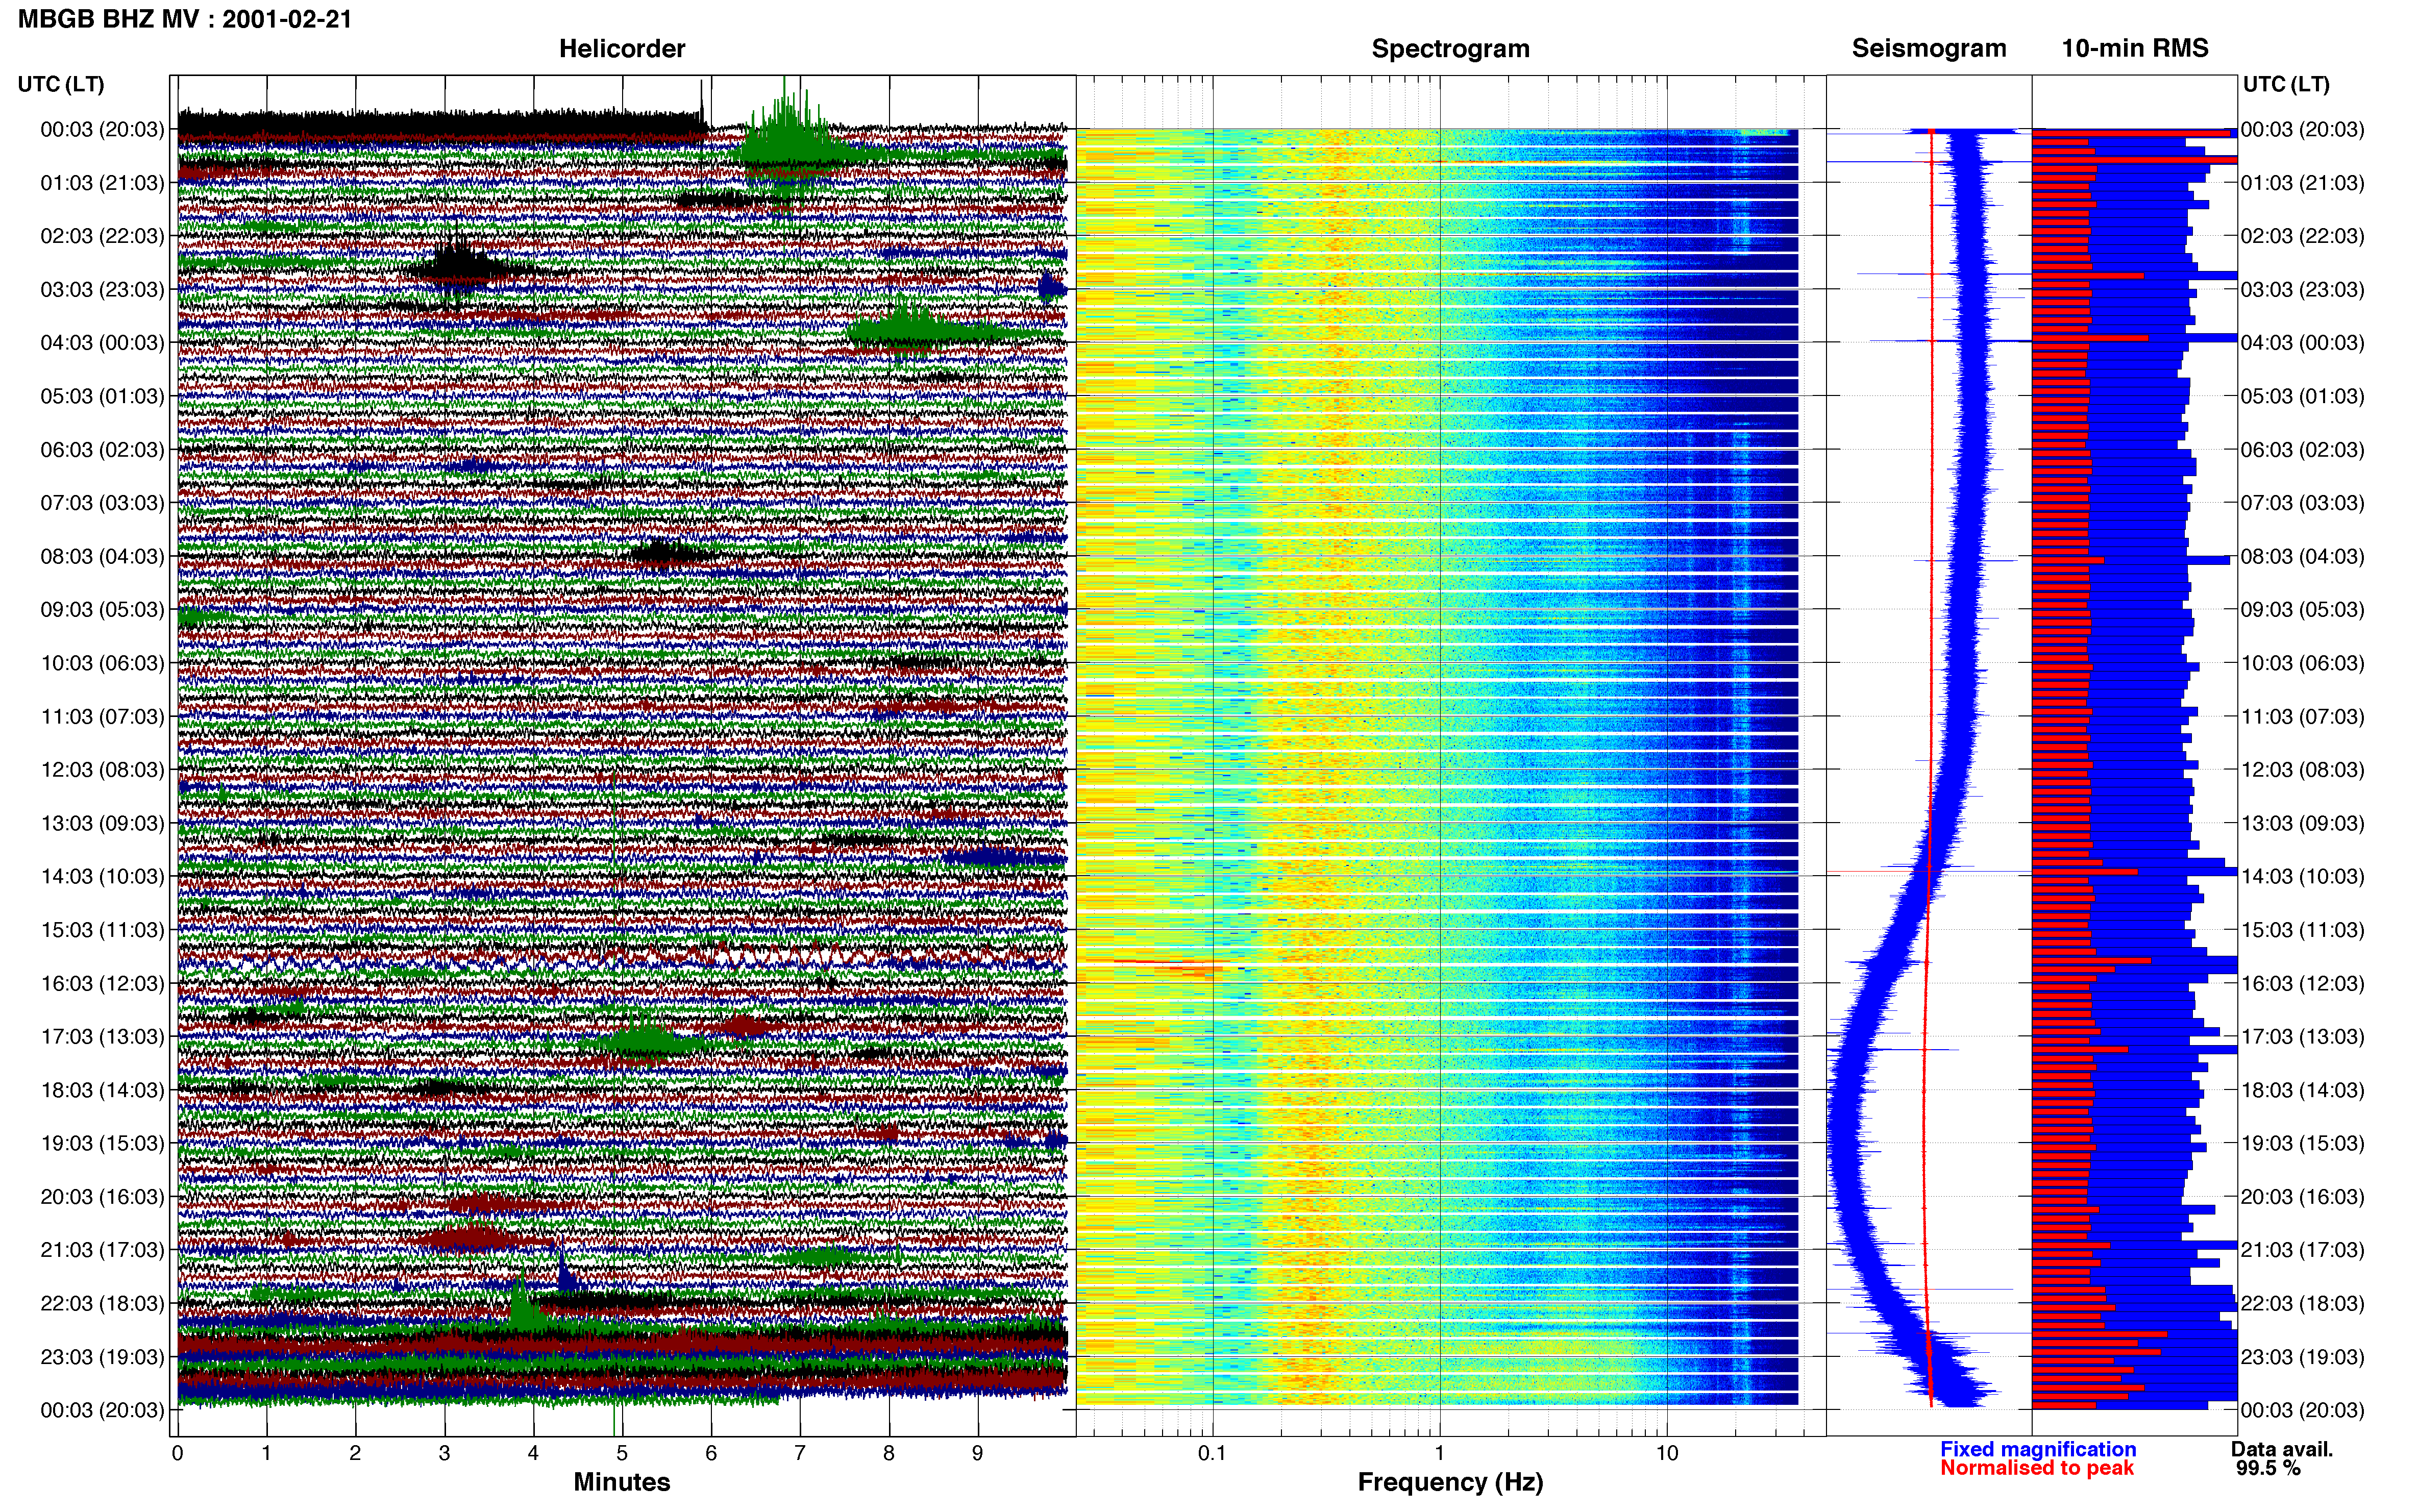2419x1512 pixels.
Task: Click the right '12:03 (08:03)' time label
Action: click(2303, 770)
